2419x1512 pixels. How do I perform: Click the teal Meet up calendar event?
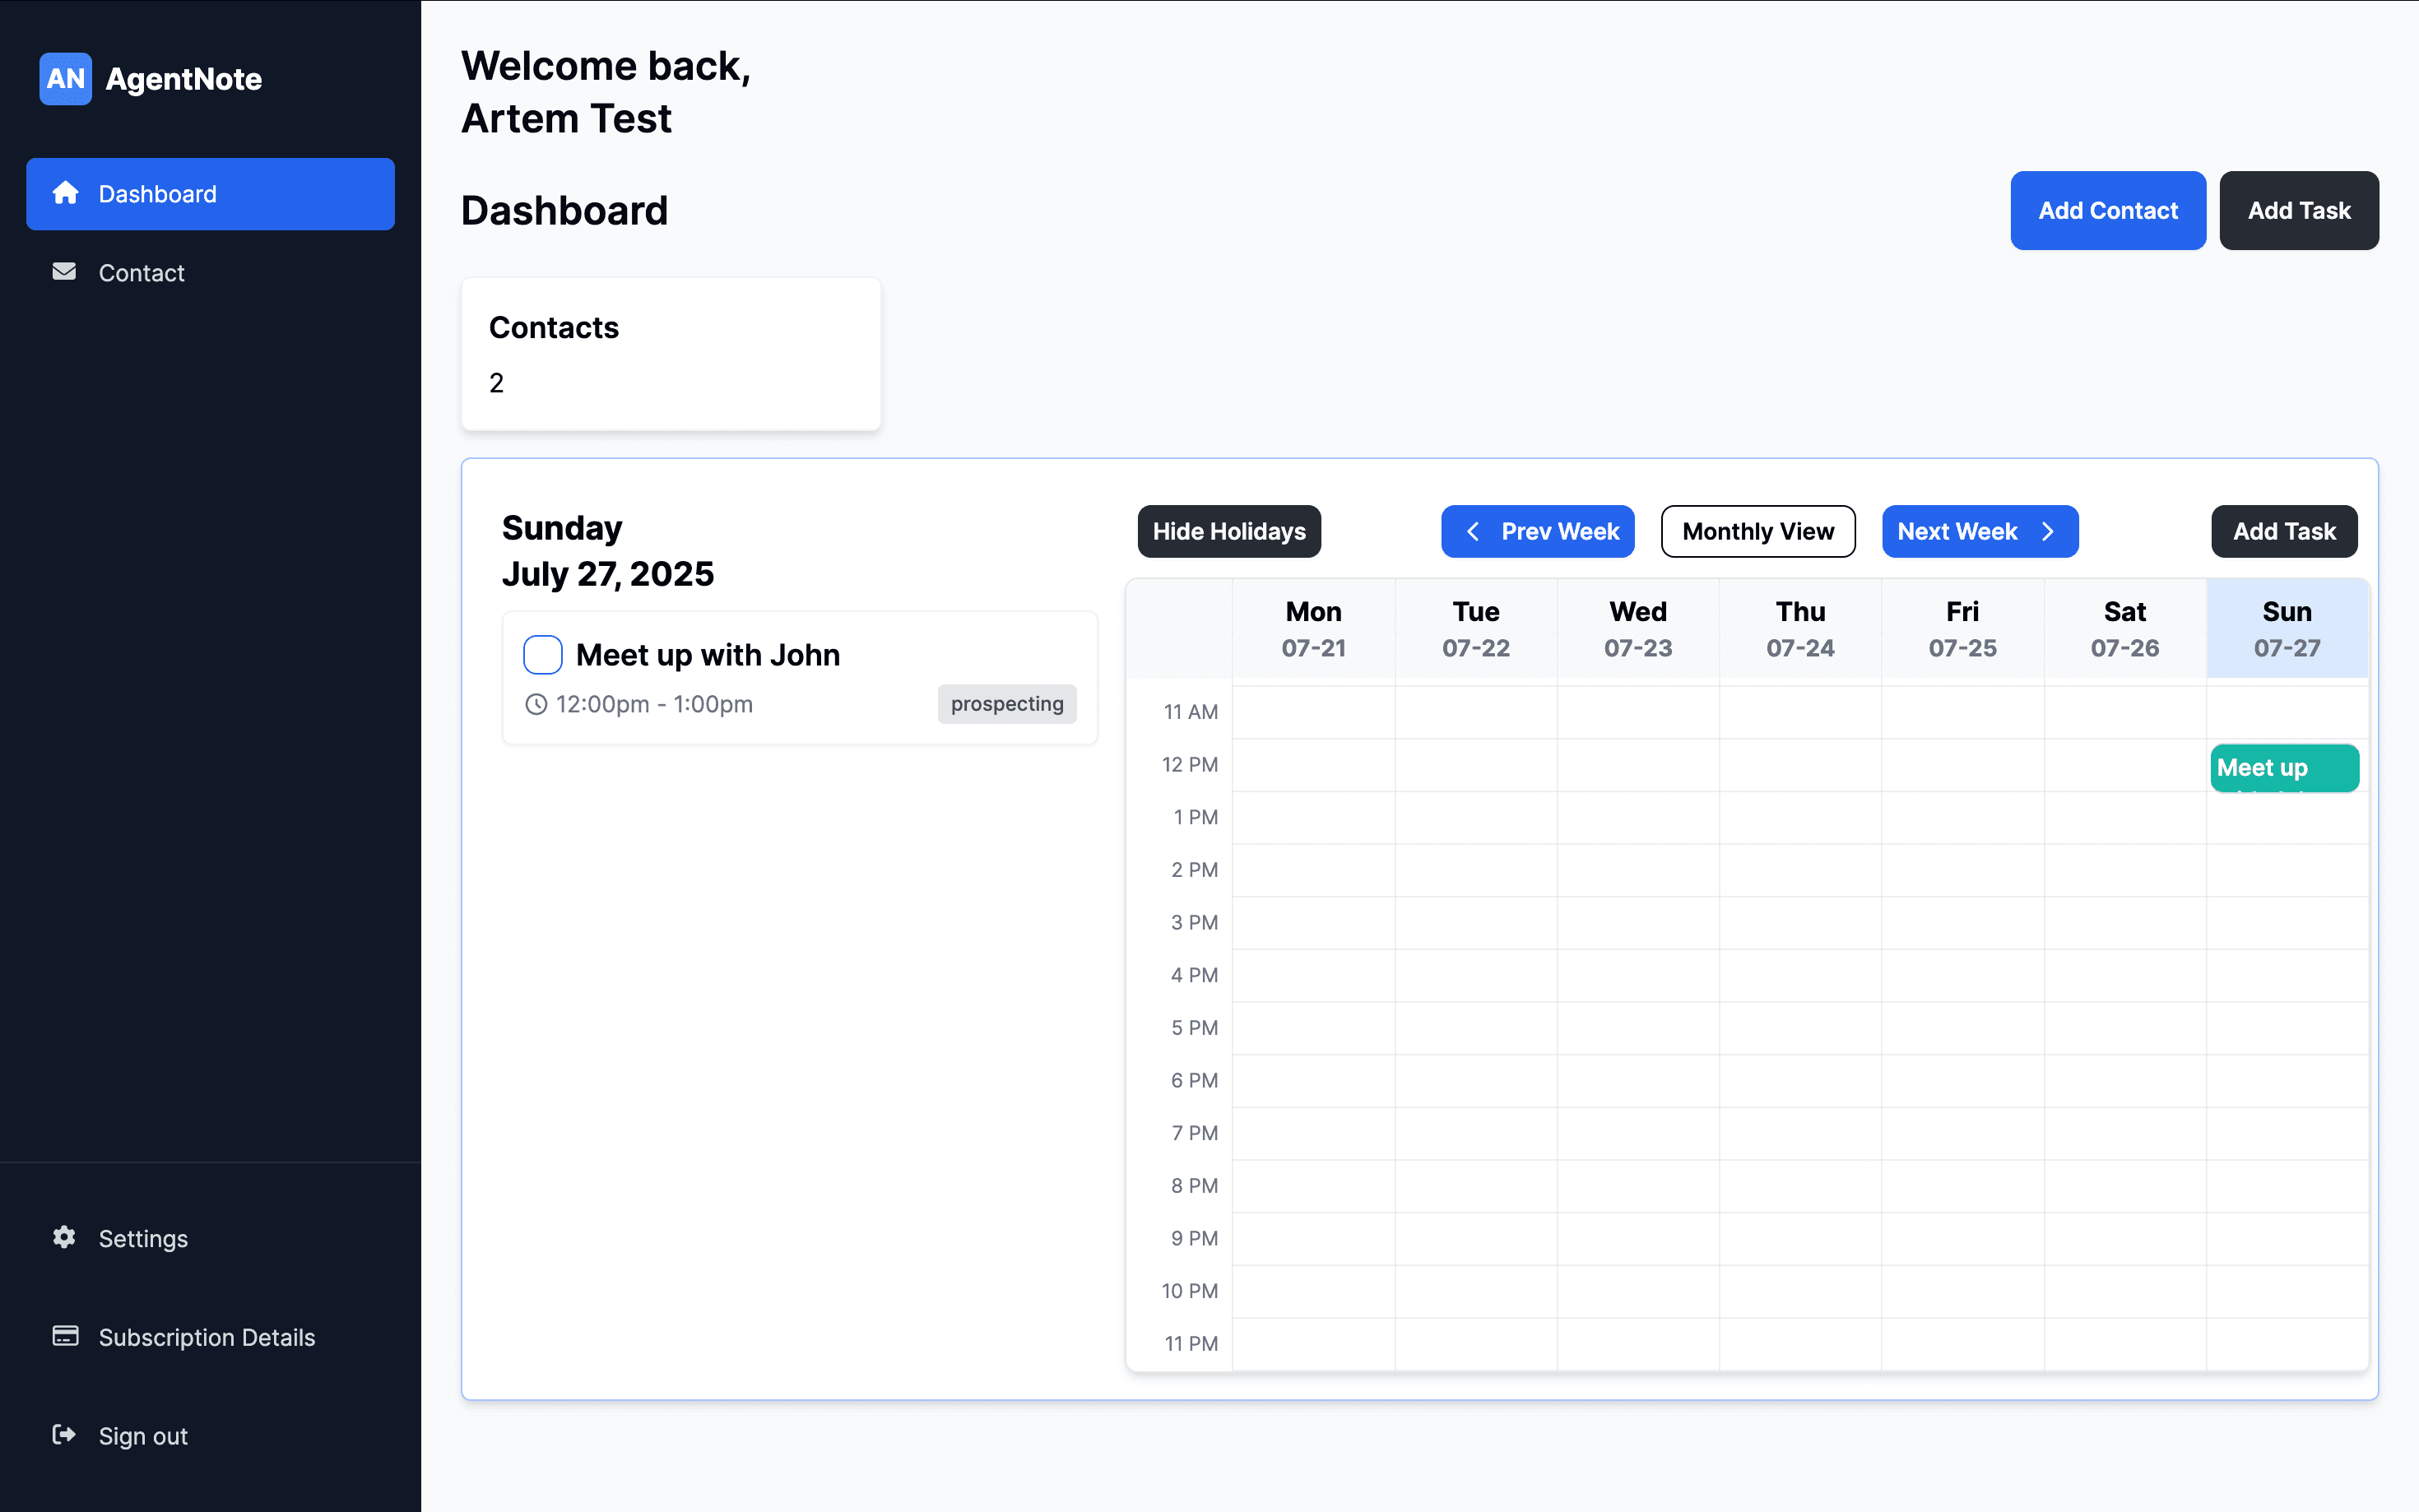(x=2283, y=768)
